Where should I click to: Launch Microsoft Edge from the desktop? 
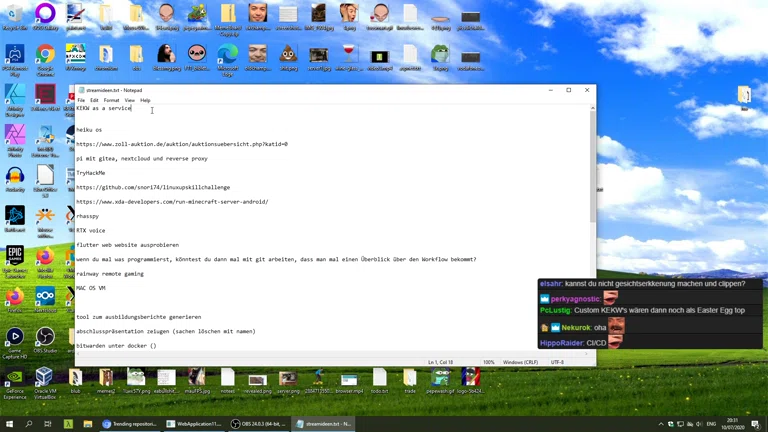tap(227, 54)
